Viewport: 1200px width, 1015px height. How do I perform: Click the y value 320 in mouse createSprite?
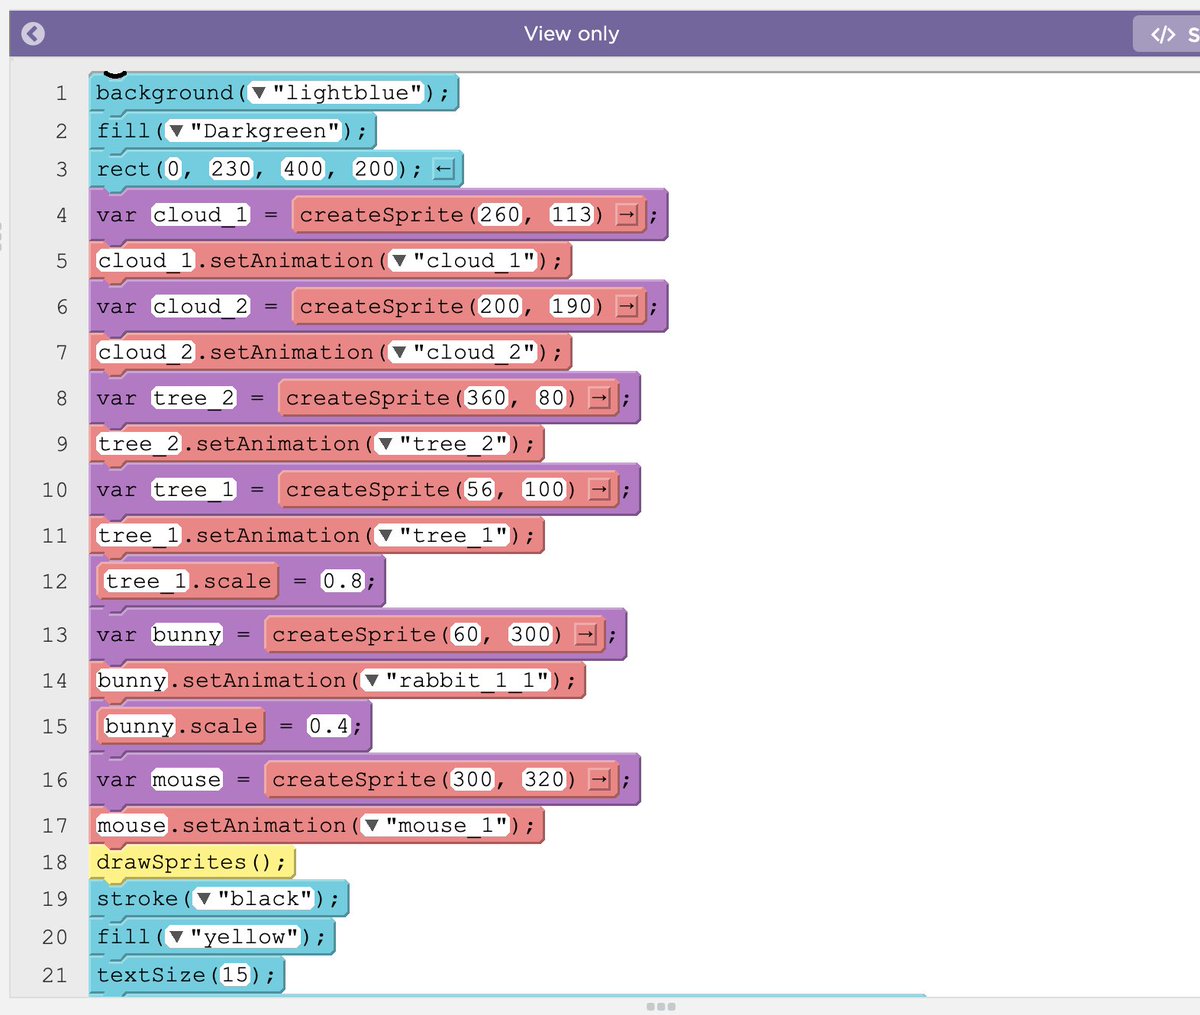[x=544, y=779]
